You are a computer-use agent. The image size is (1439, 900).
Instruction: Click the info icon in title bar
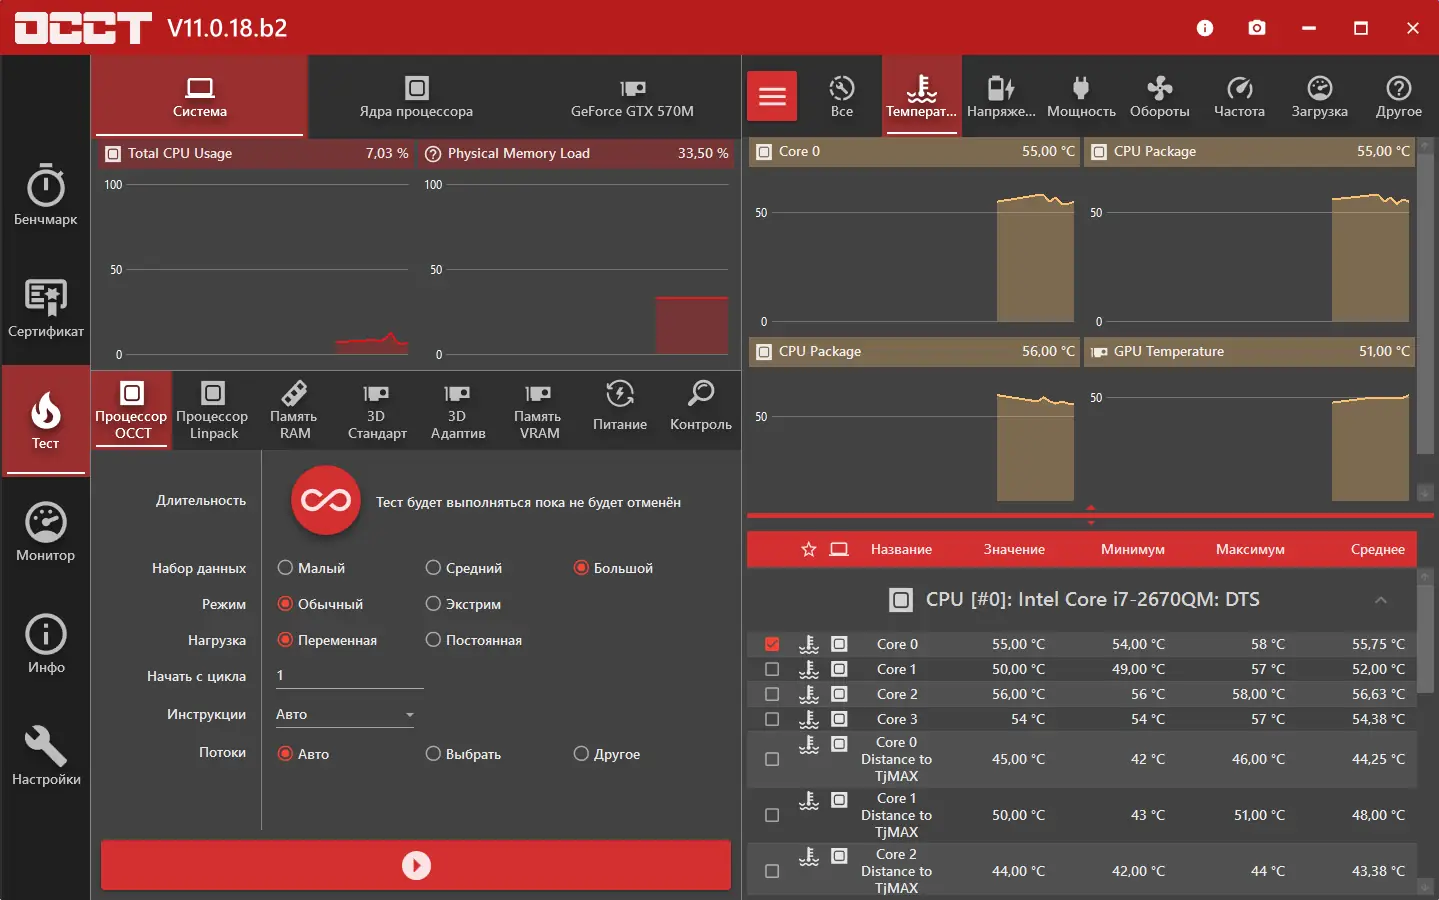click(1205, 28)
